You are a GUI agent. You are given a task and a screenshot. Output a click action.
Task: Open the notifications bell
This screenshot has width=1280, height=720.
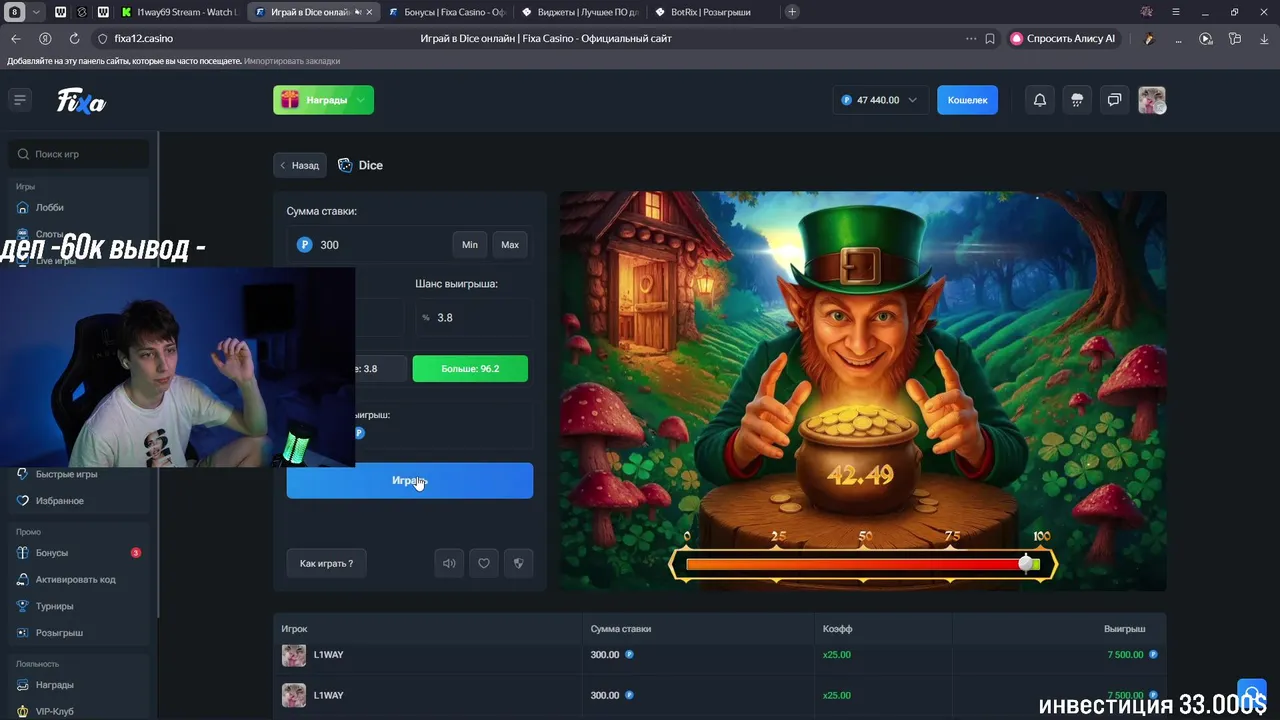(1040, 100)
